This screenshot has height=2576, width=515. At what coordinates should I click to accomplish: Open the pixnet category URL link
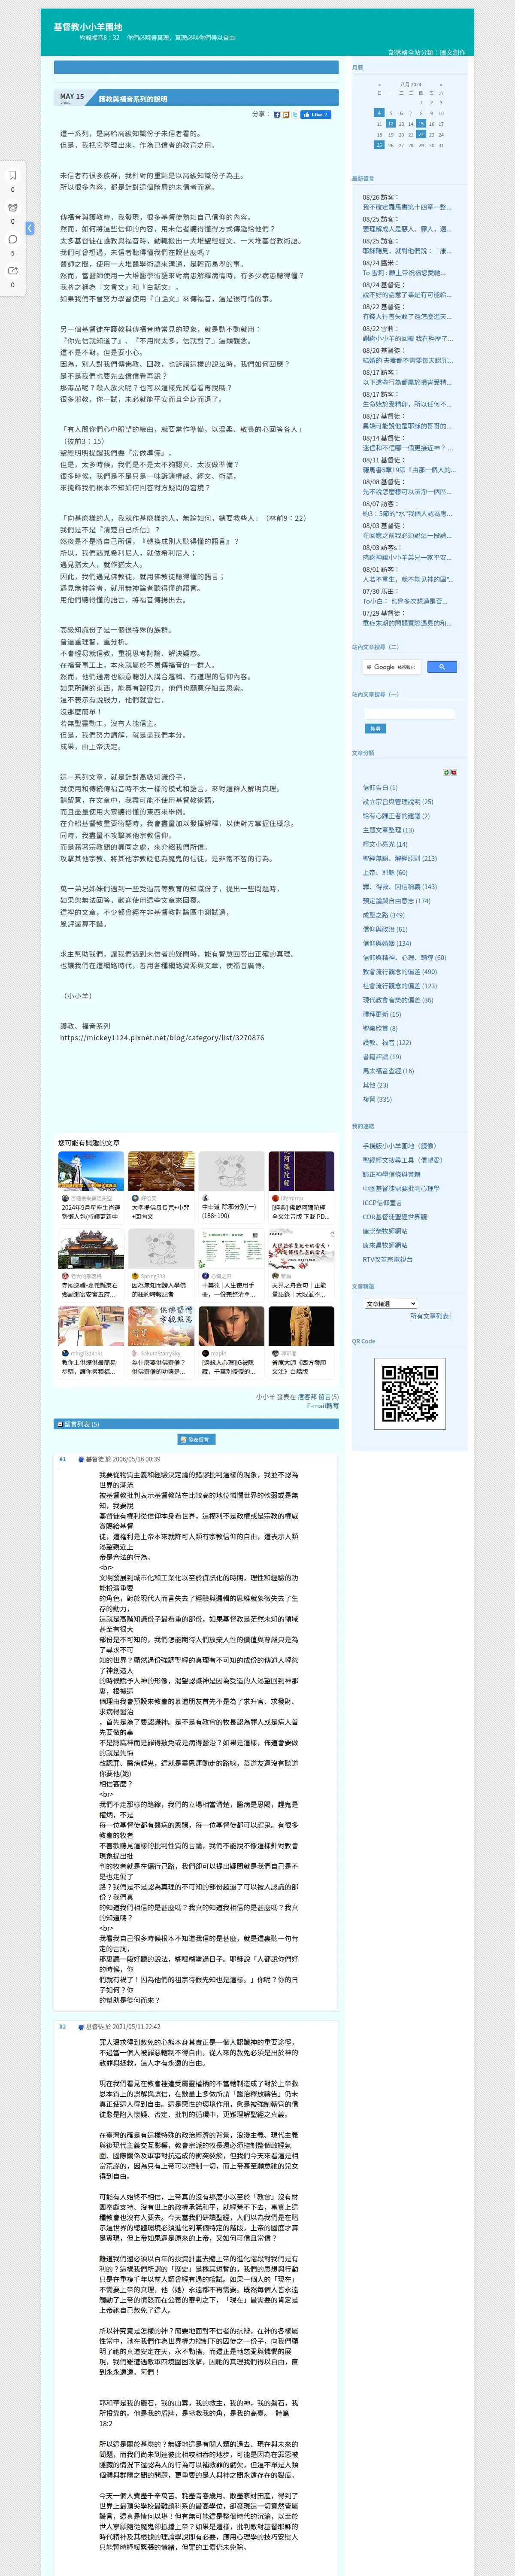coord(162,1038)
